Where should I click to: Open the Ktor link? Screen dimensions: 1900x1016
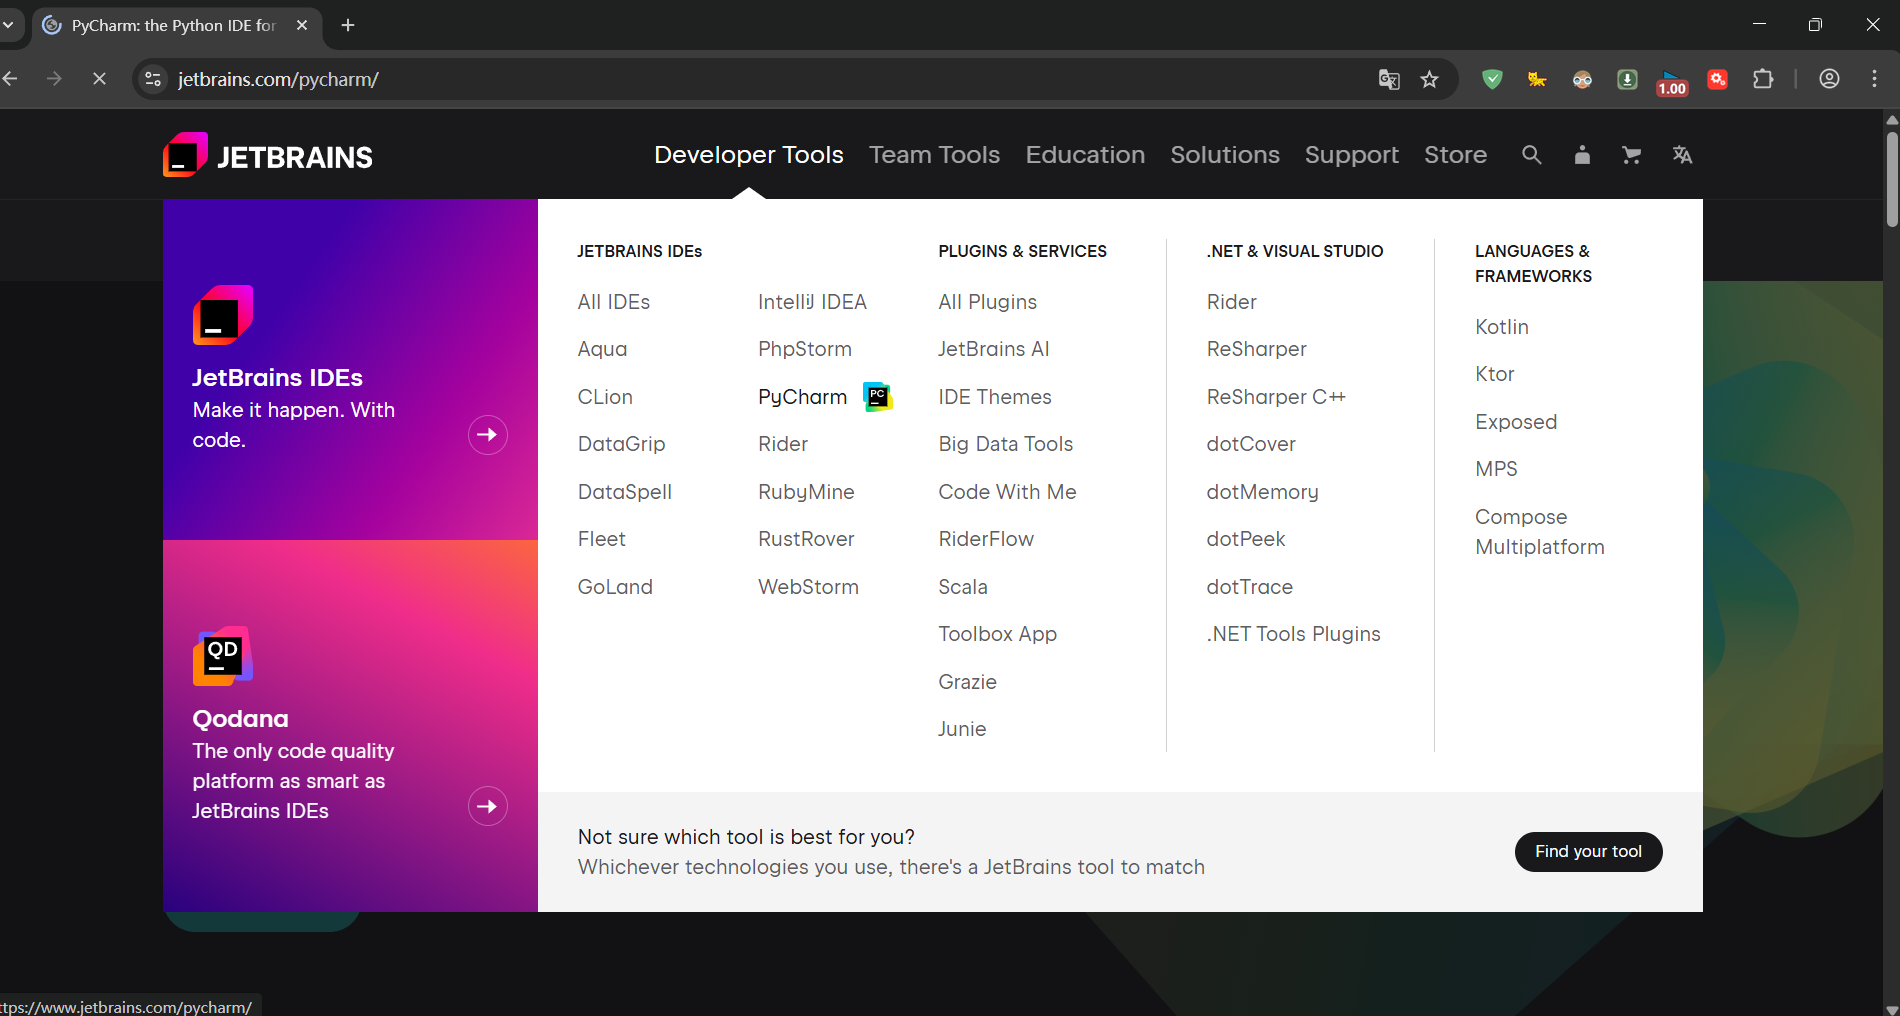point(1494,374)
